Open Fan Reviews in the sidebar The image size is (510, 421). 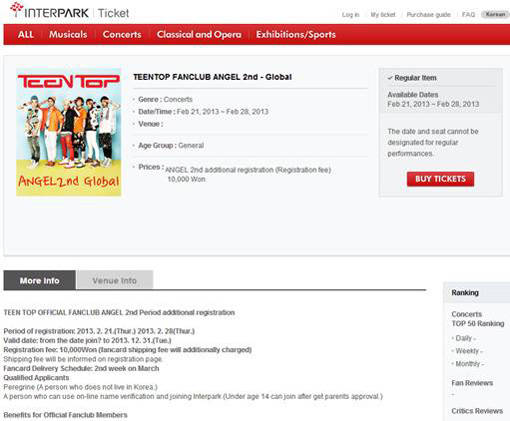click(x=472, y=383)
